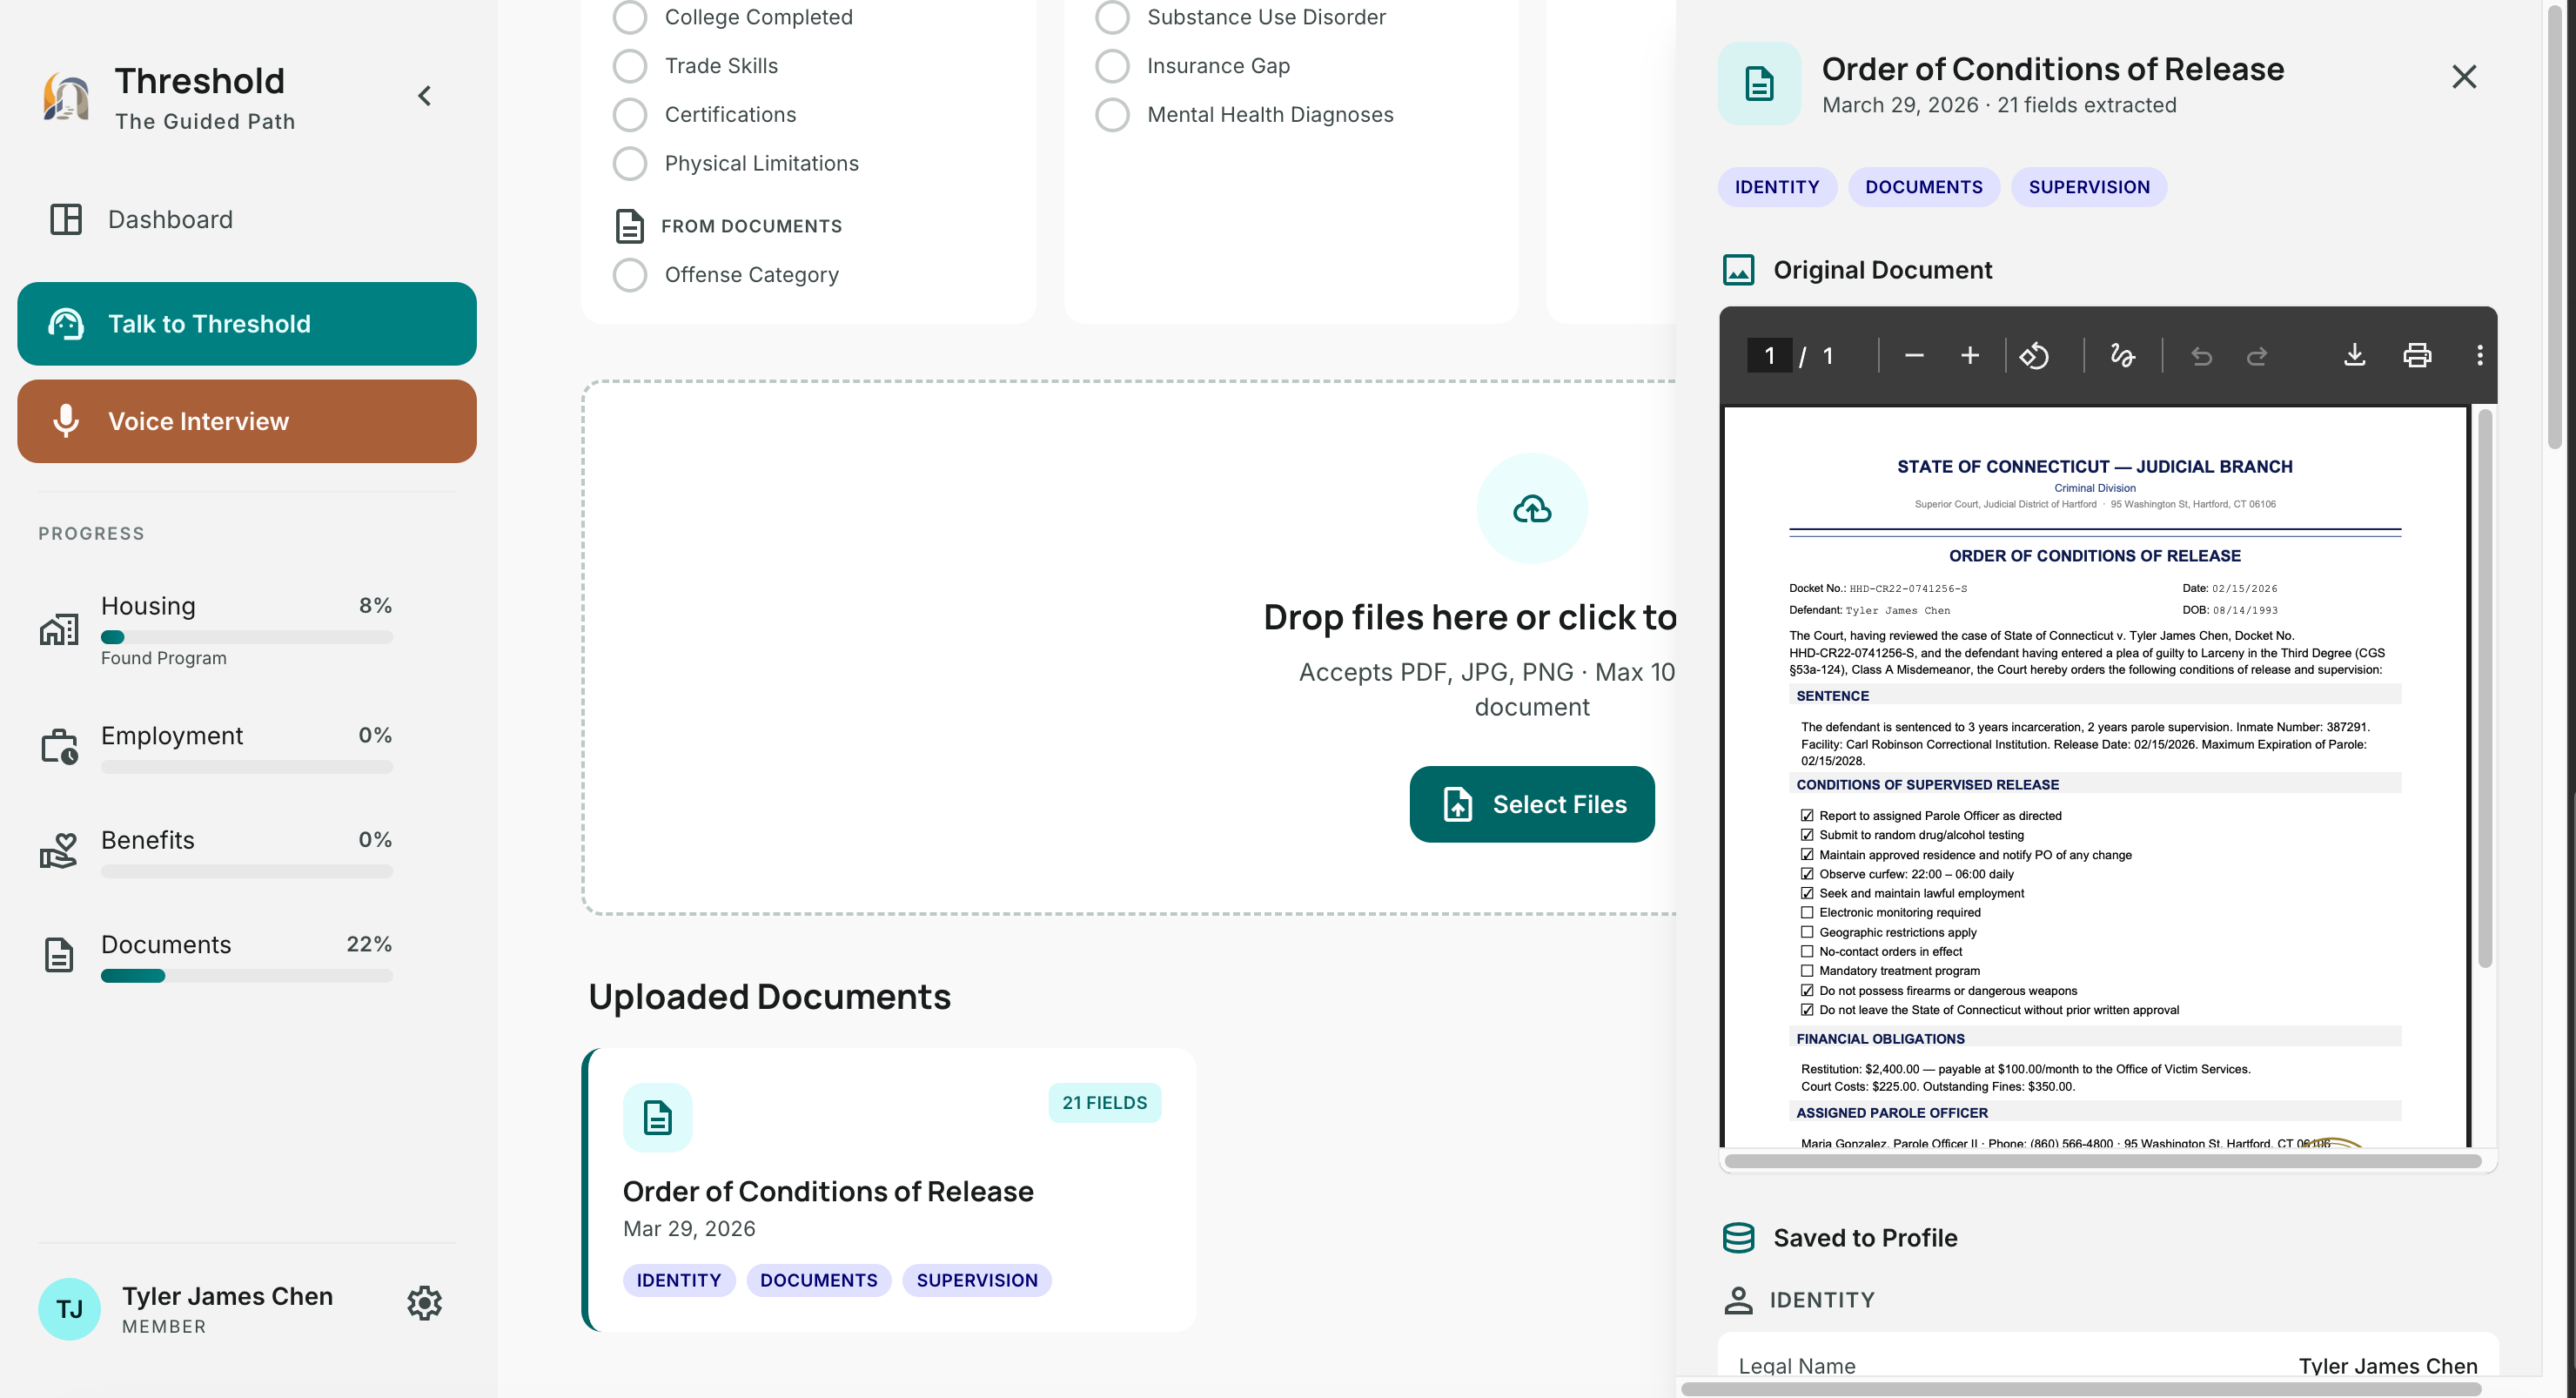Print the Order of Conditions document

[x=2417, y=356]
